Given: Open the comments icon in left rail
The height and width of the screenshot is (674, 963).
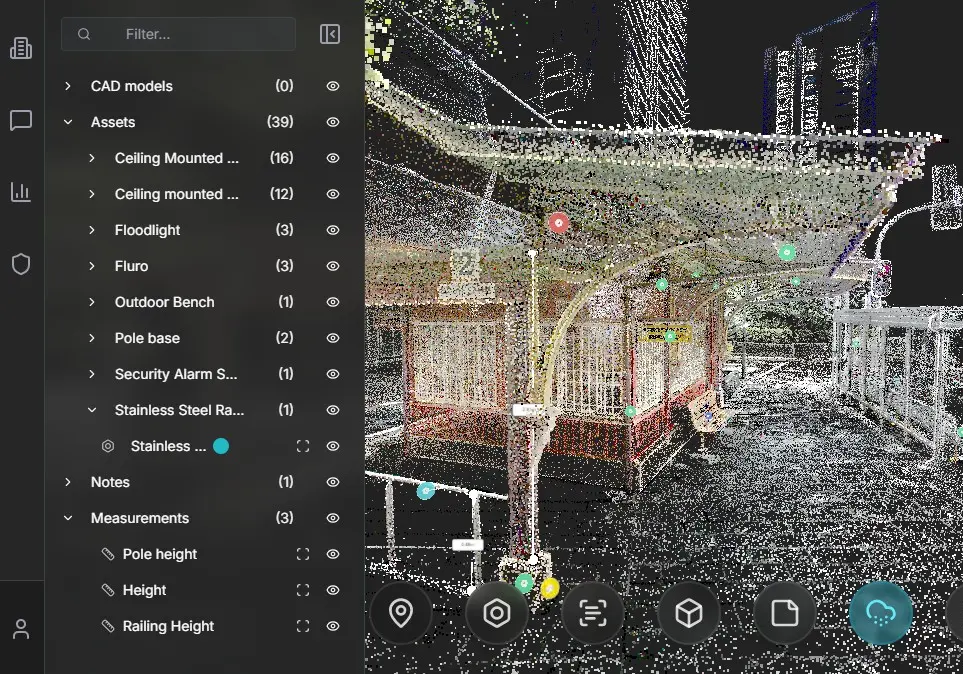Looking at the screenshot, I should point(21,121).
